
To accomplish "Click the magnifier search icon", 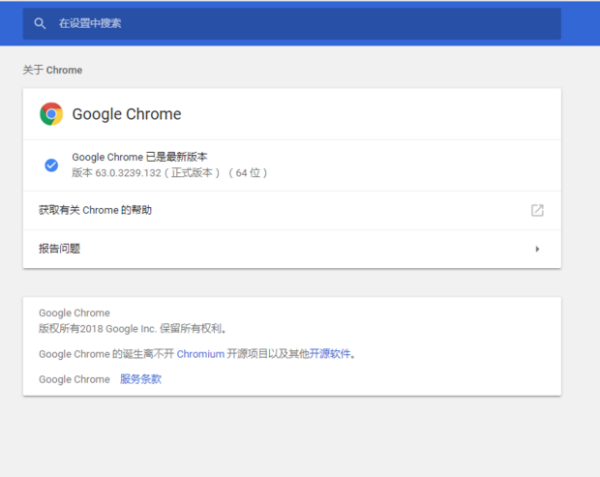I will coord(40,23).
